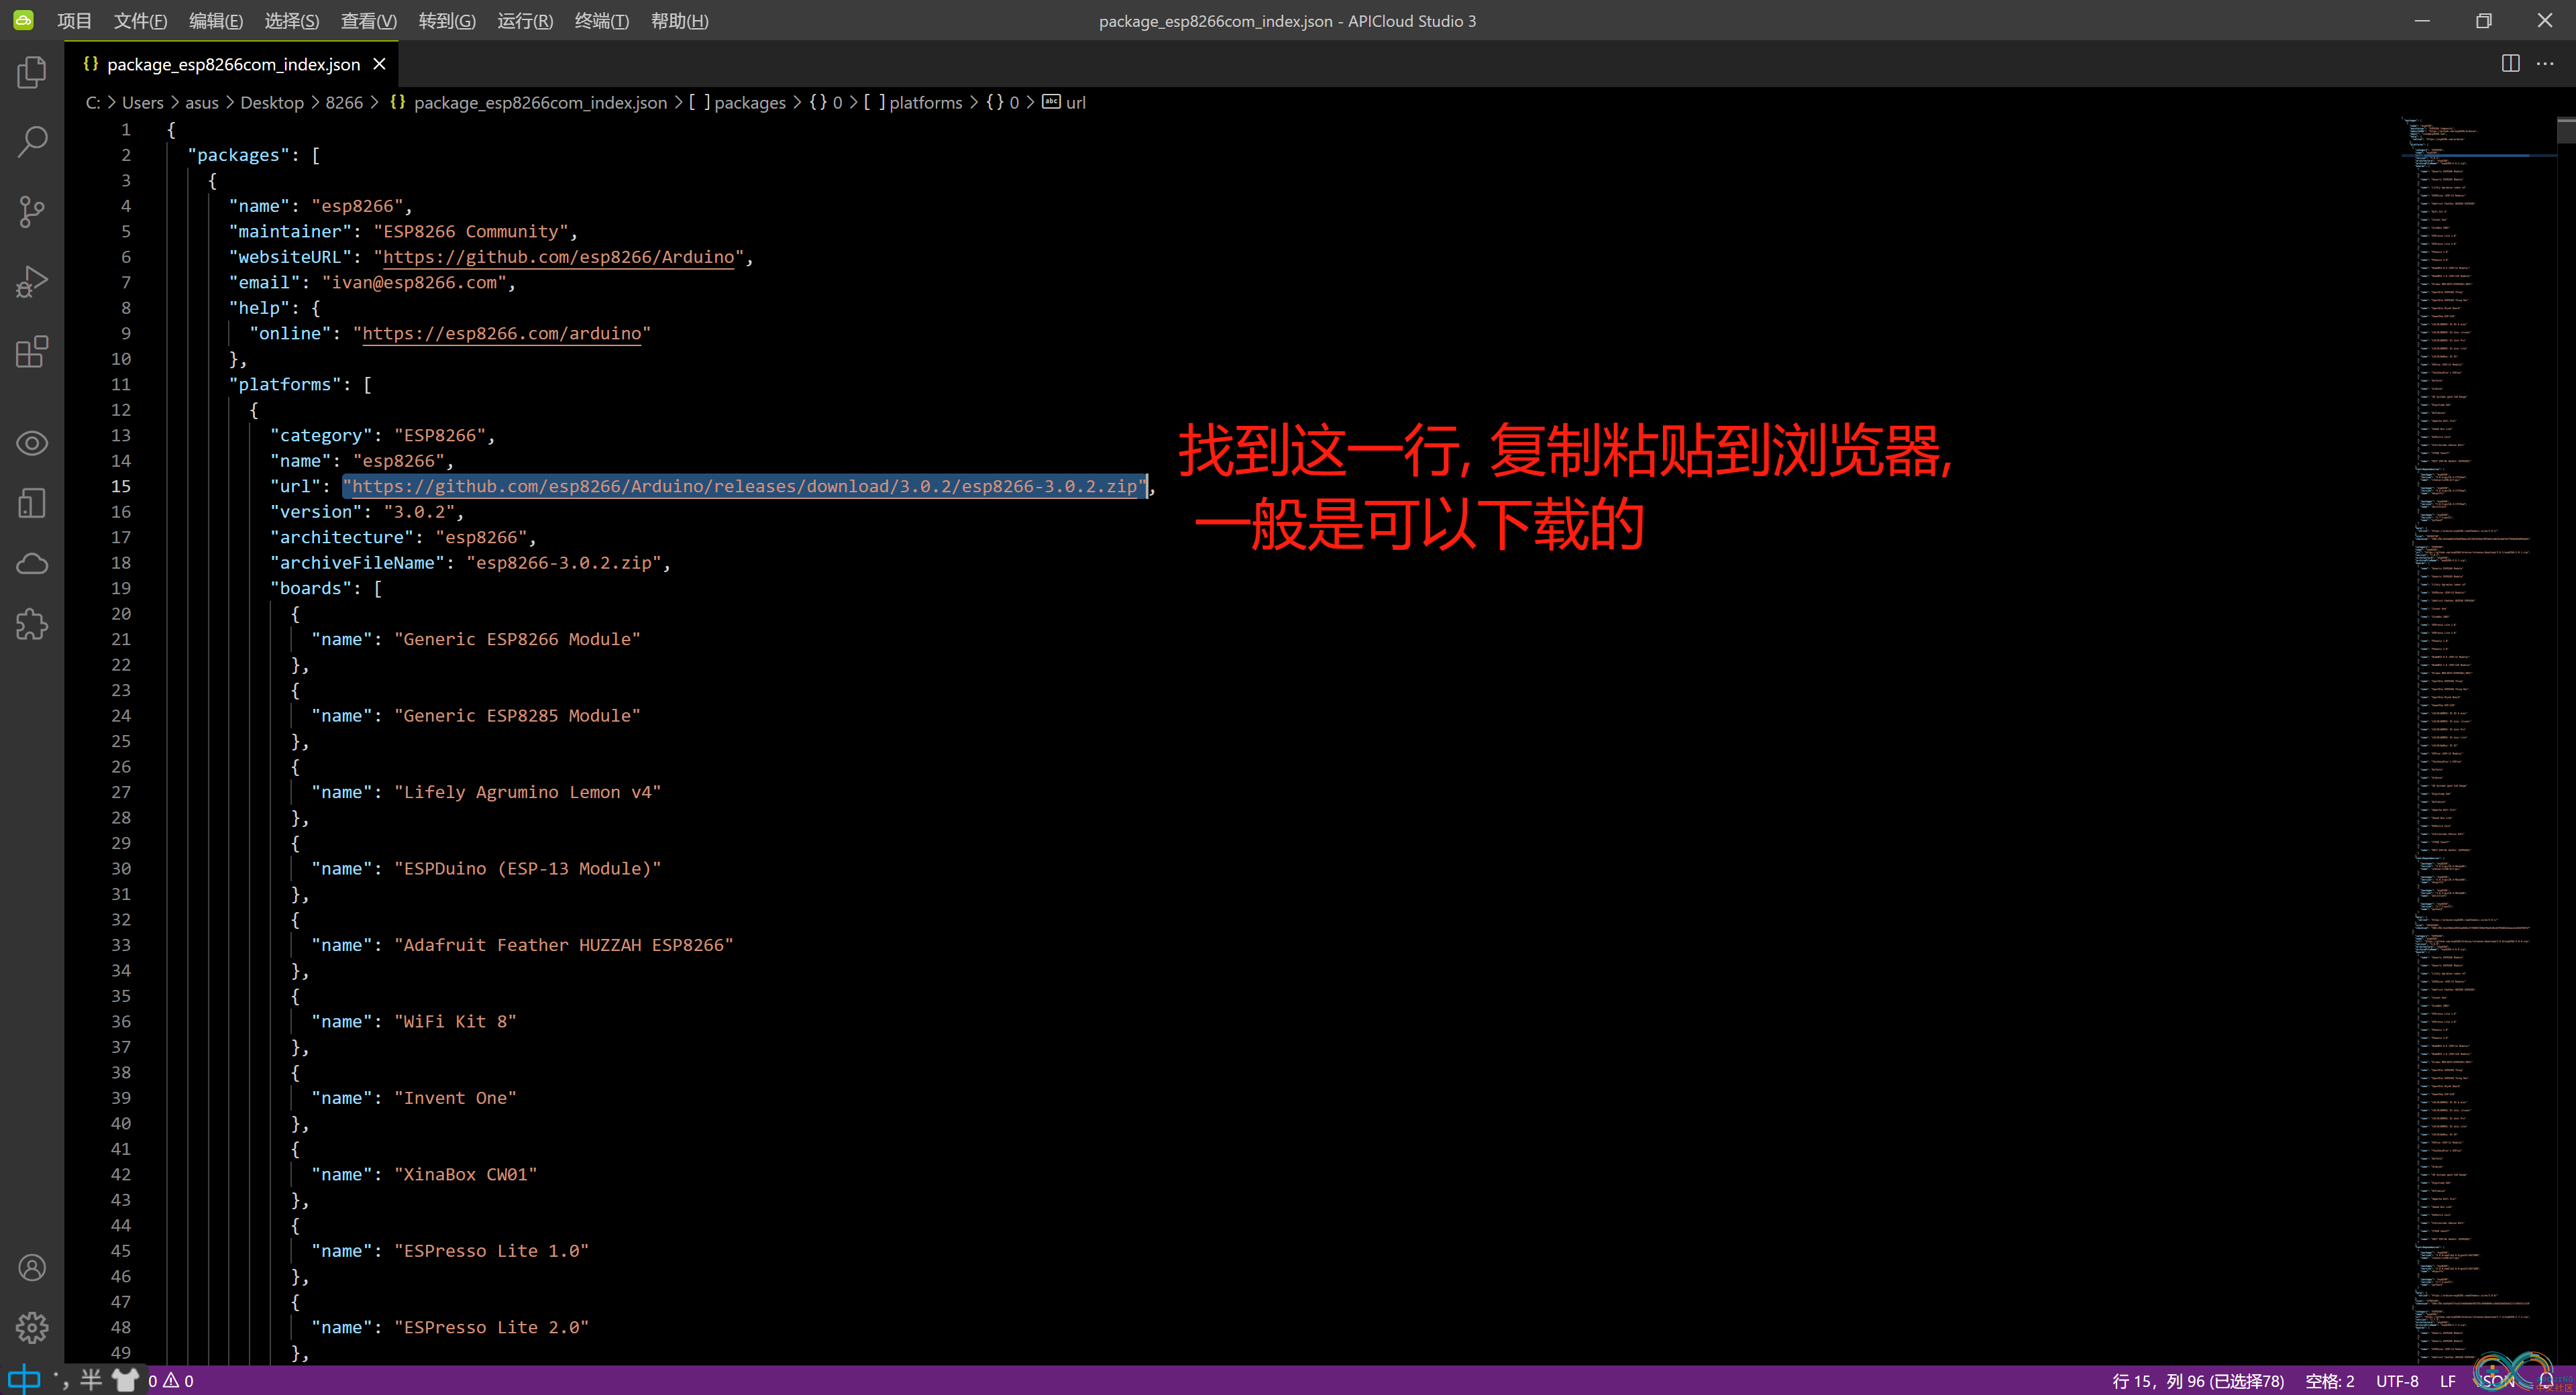This screenshot has width=2576, height=1395.
Task: Open the 文件(F) menu
Action: (140, 21)
